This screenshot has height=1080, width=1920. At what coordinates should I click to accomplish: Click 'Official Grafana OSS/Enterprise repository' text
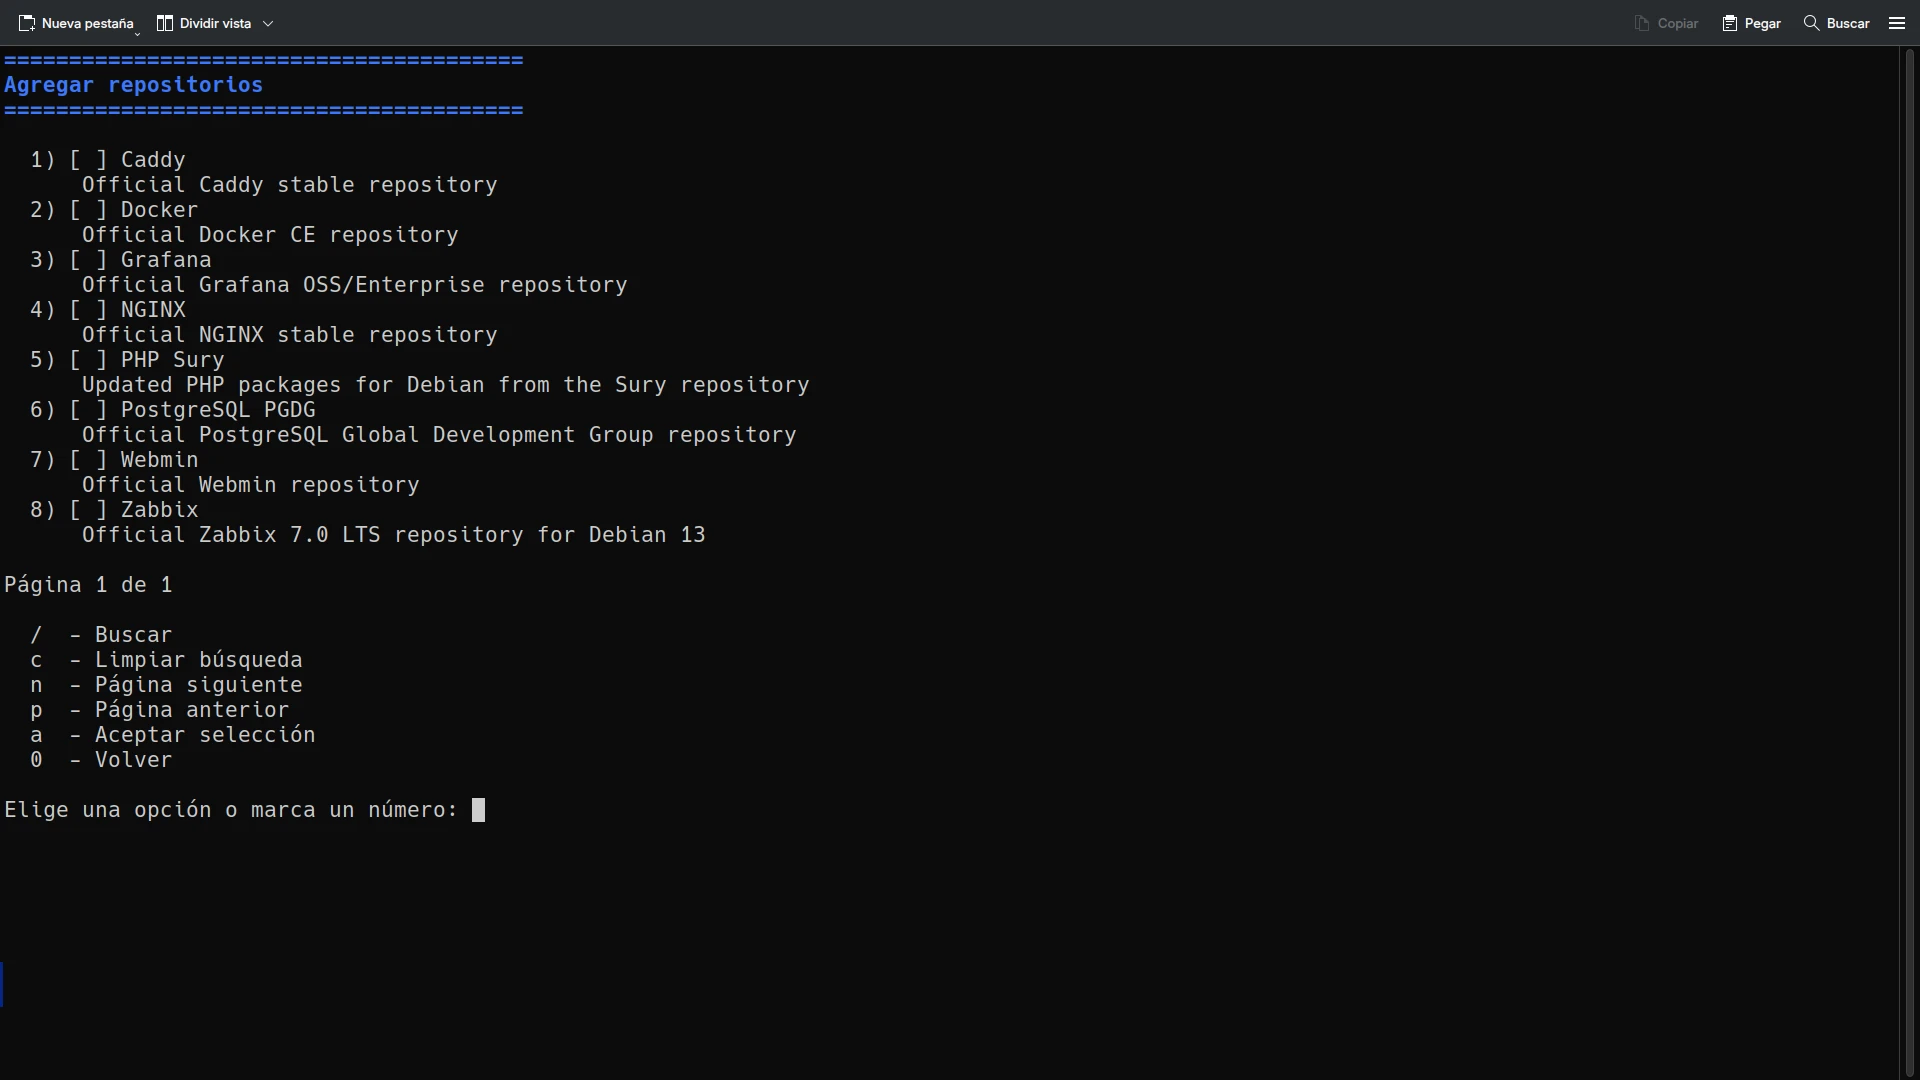click(x=355, y=285)
